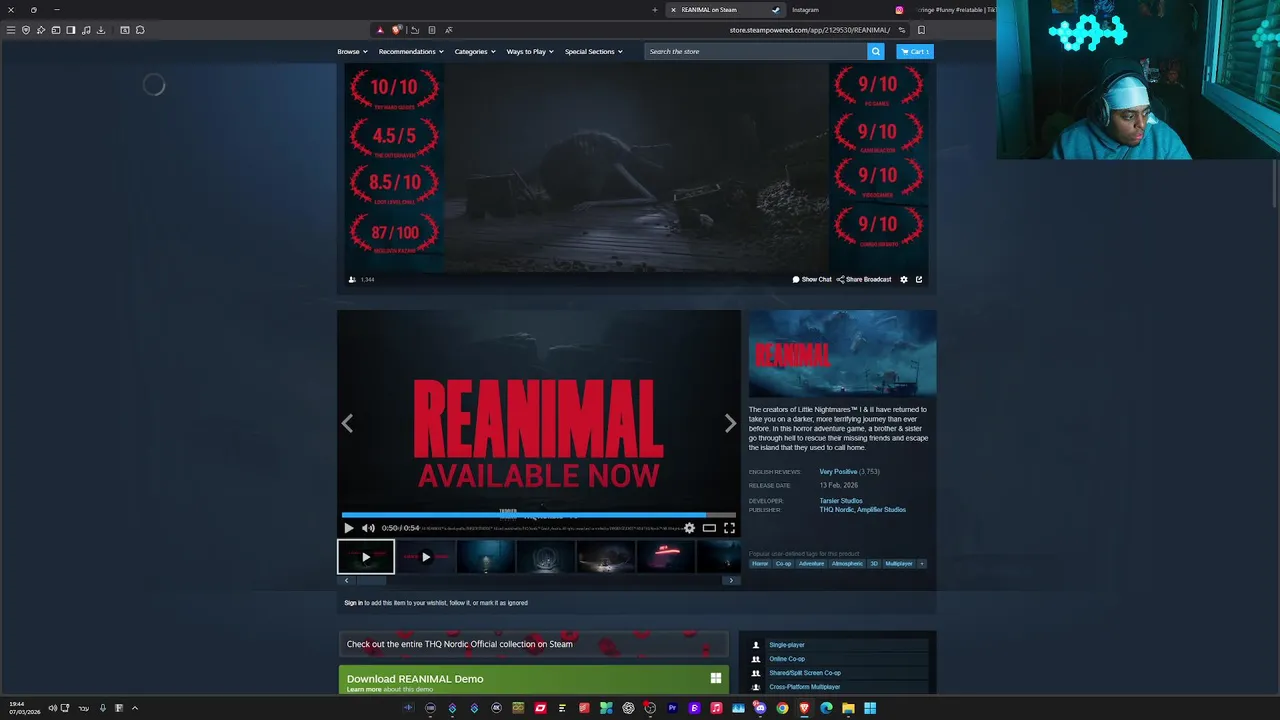Image resolution: width=1280 pixels, height=720 pixels.
Task: Click the Atmospheric tag
Action: [x=847, y=564]
